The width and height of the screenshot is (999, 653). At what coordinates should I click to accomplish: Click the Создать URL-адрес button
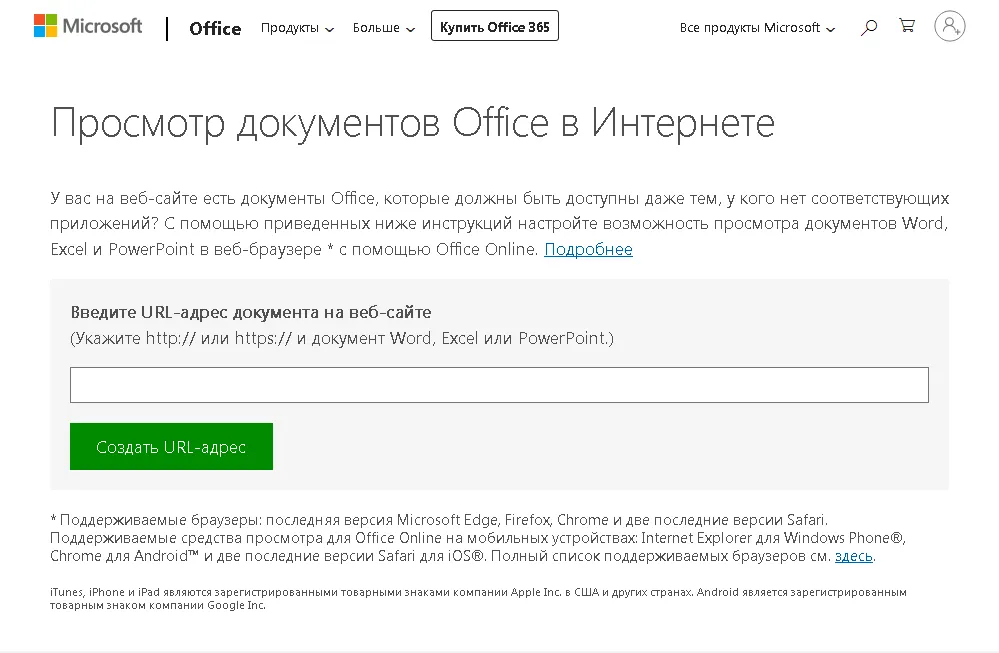tap(171, 447)
